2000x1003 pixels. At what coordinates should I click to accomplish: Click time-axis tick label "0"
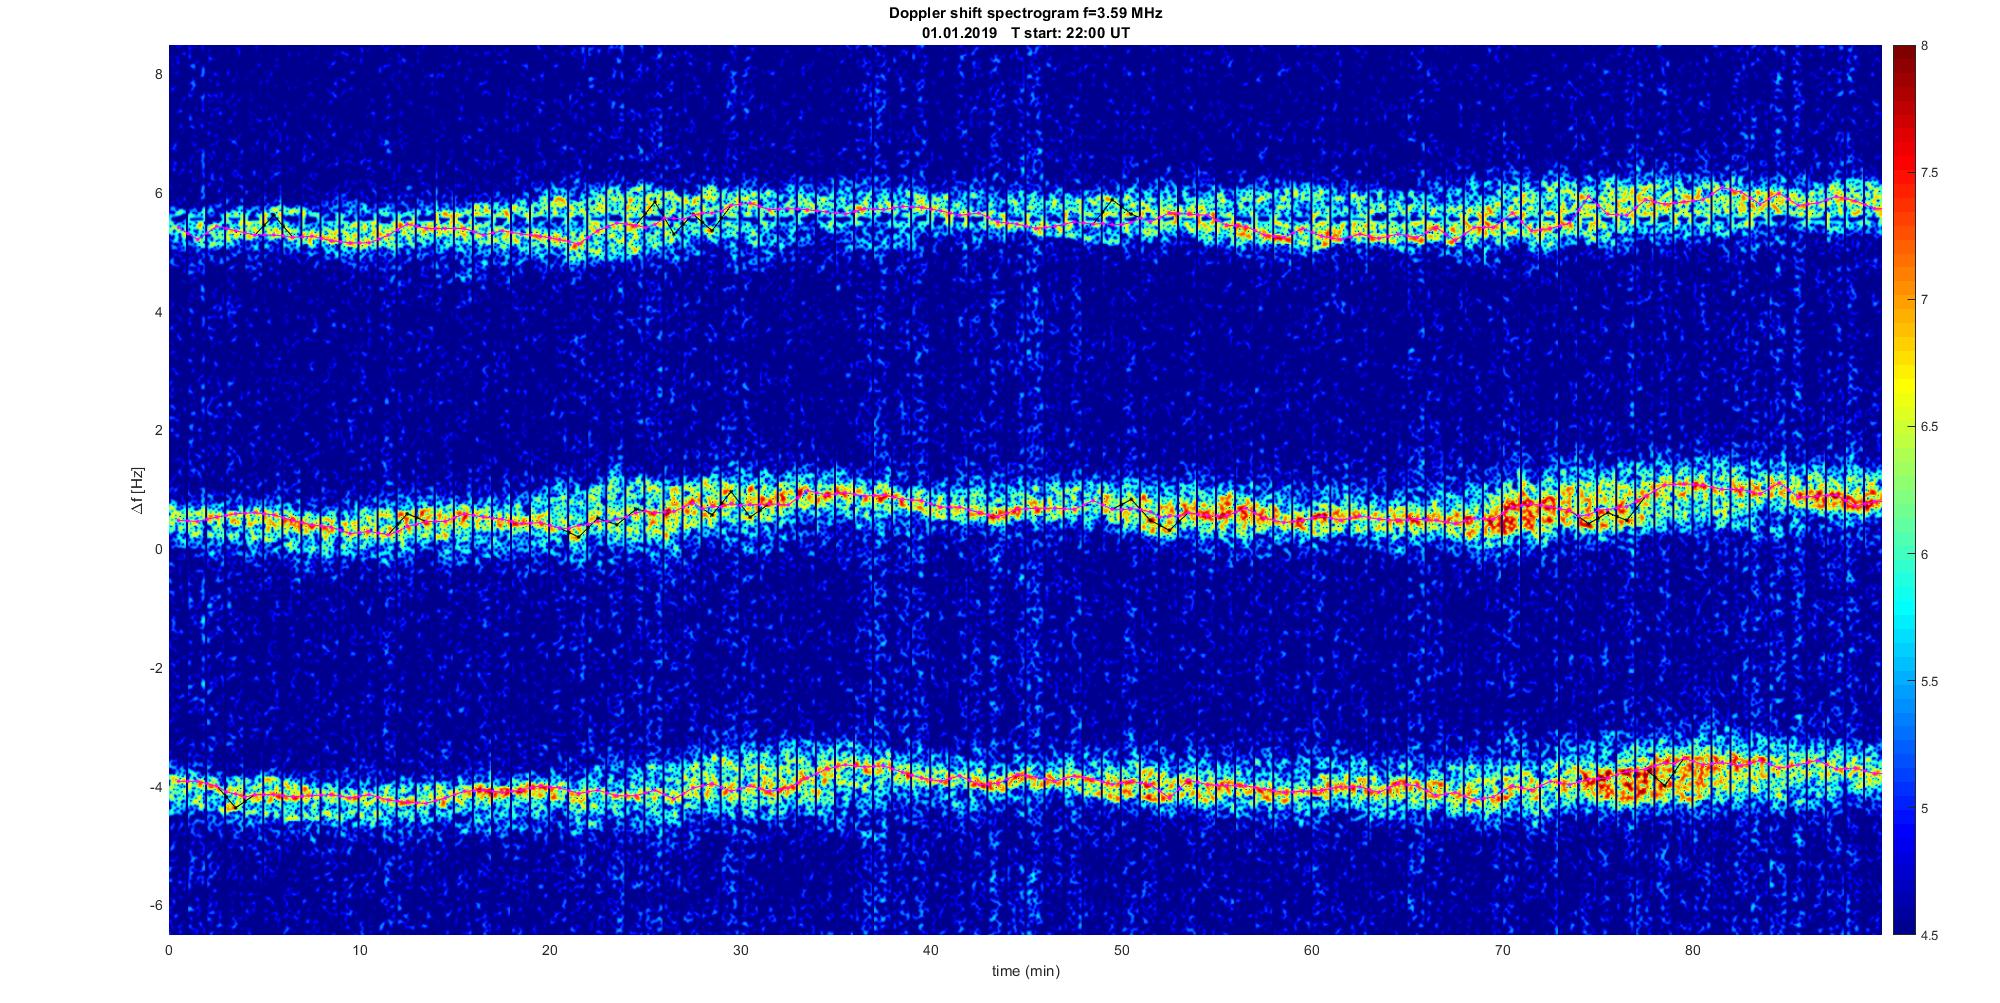tap(169, 950)
